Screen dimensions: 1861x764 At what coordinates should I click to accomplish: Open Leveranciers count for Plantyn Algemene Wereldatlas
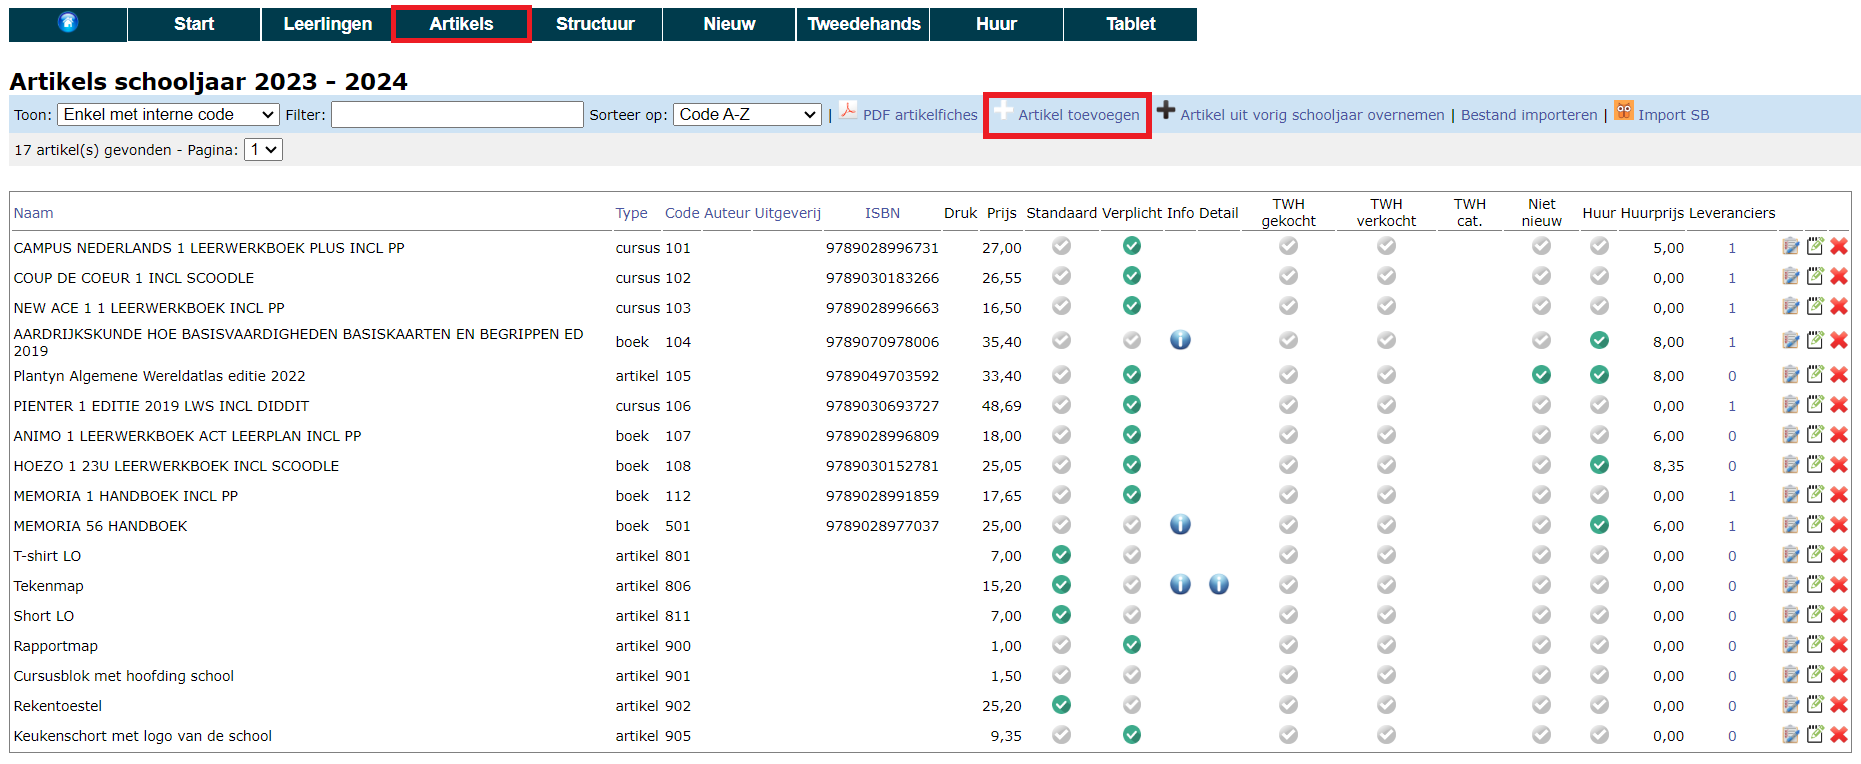[1732, 376]
